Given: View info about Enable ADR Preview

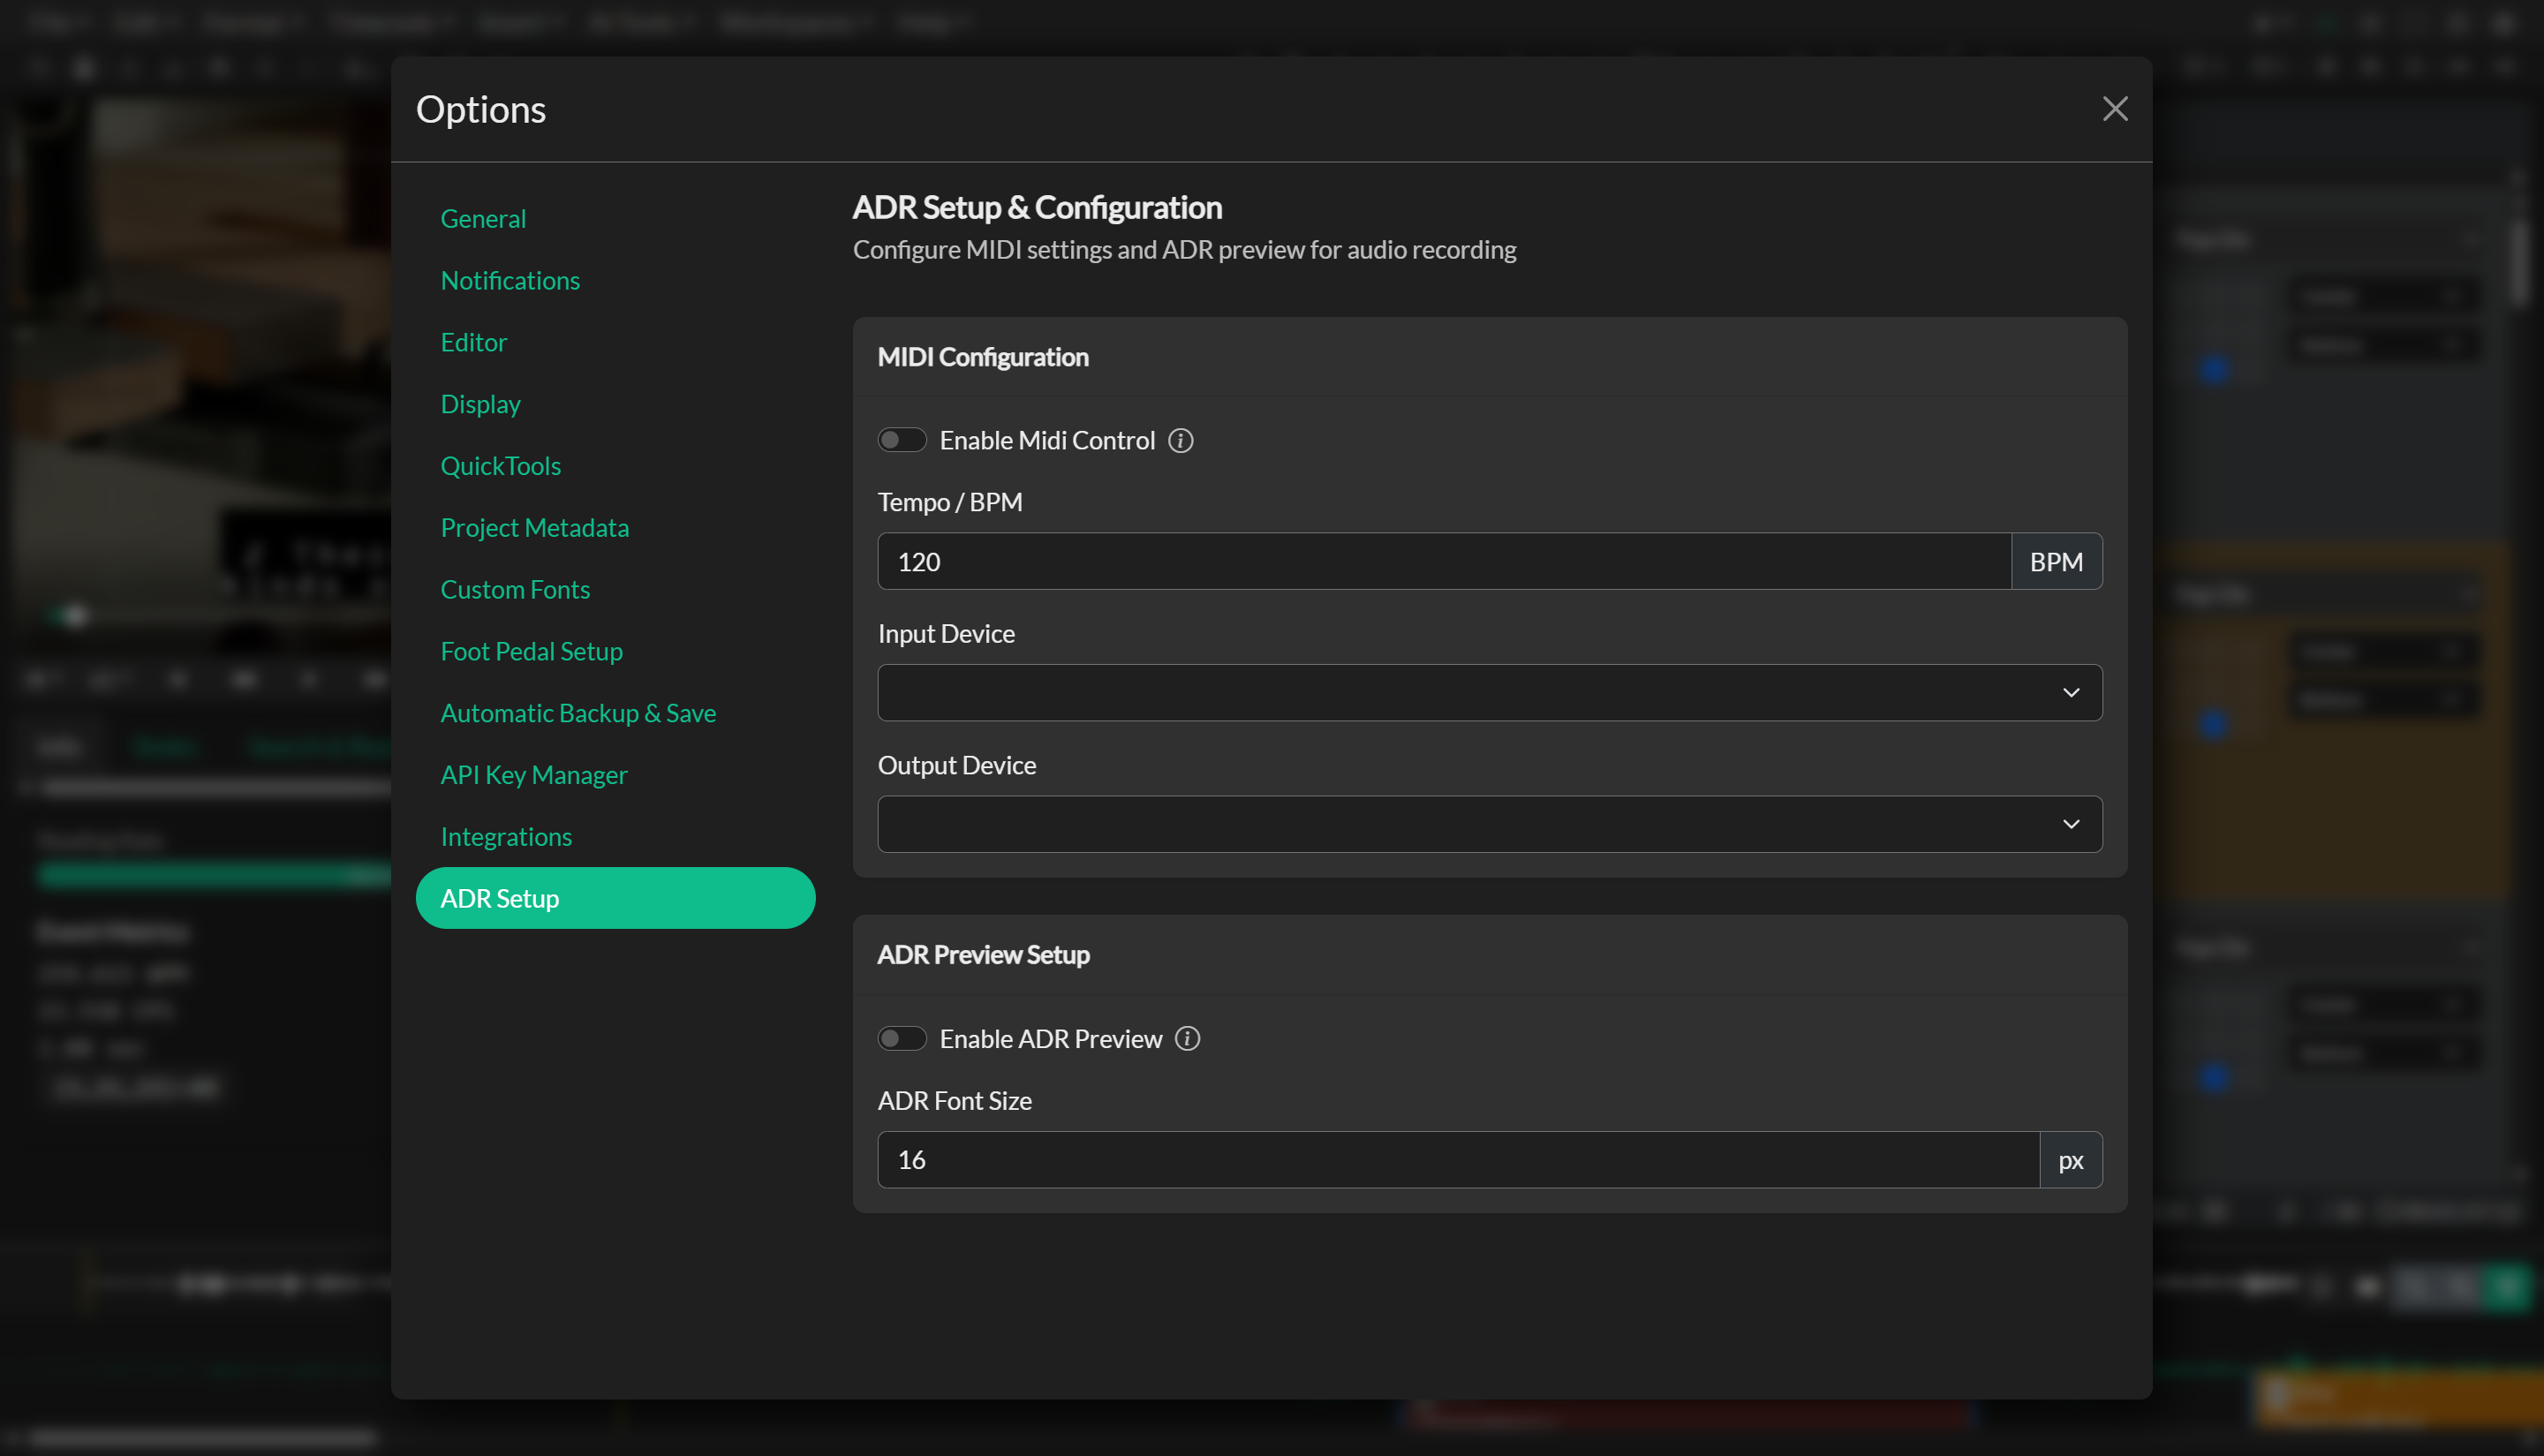Looking at the screenshot, I should pyautogui.click(x=1187, y=1039).
